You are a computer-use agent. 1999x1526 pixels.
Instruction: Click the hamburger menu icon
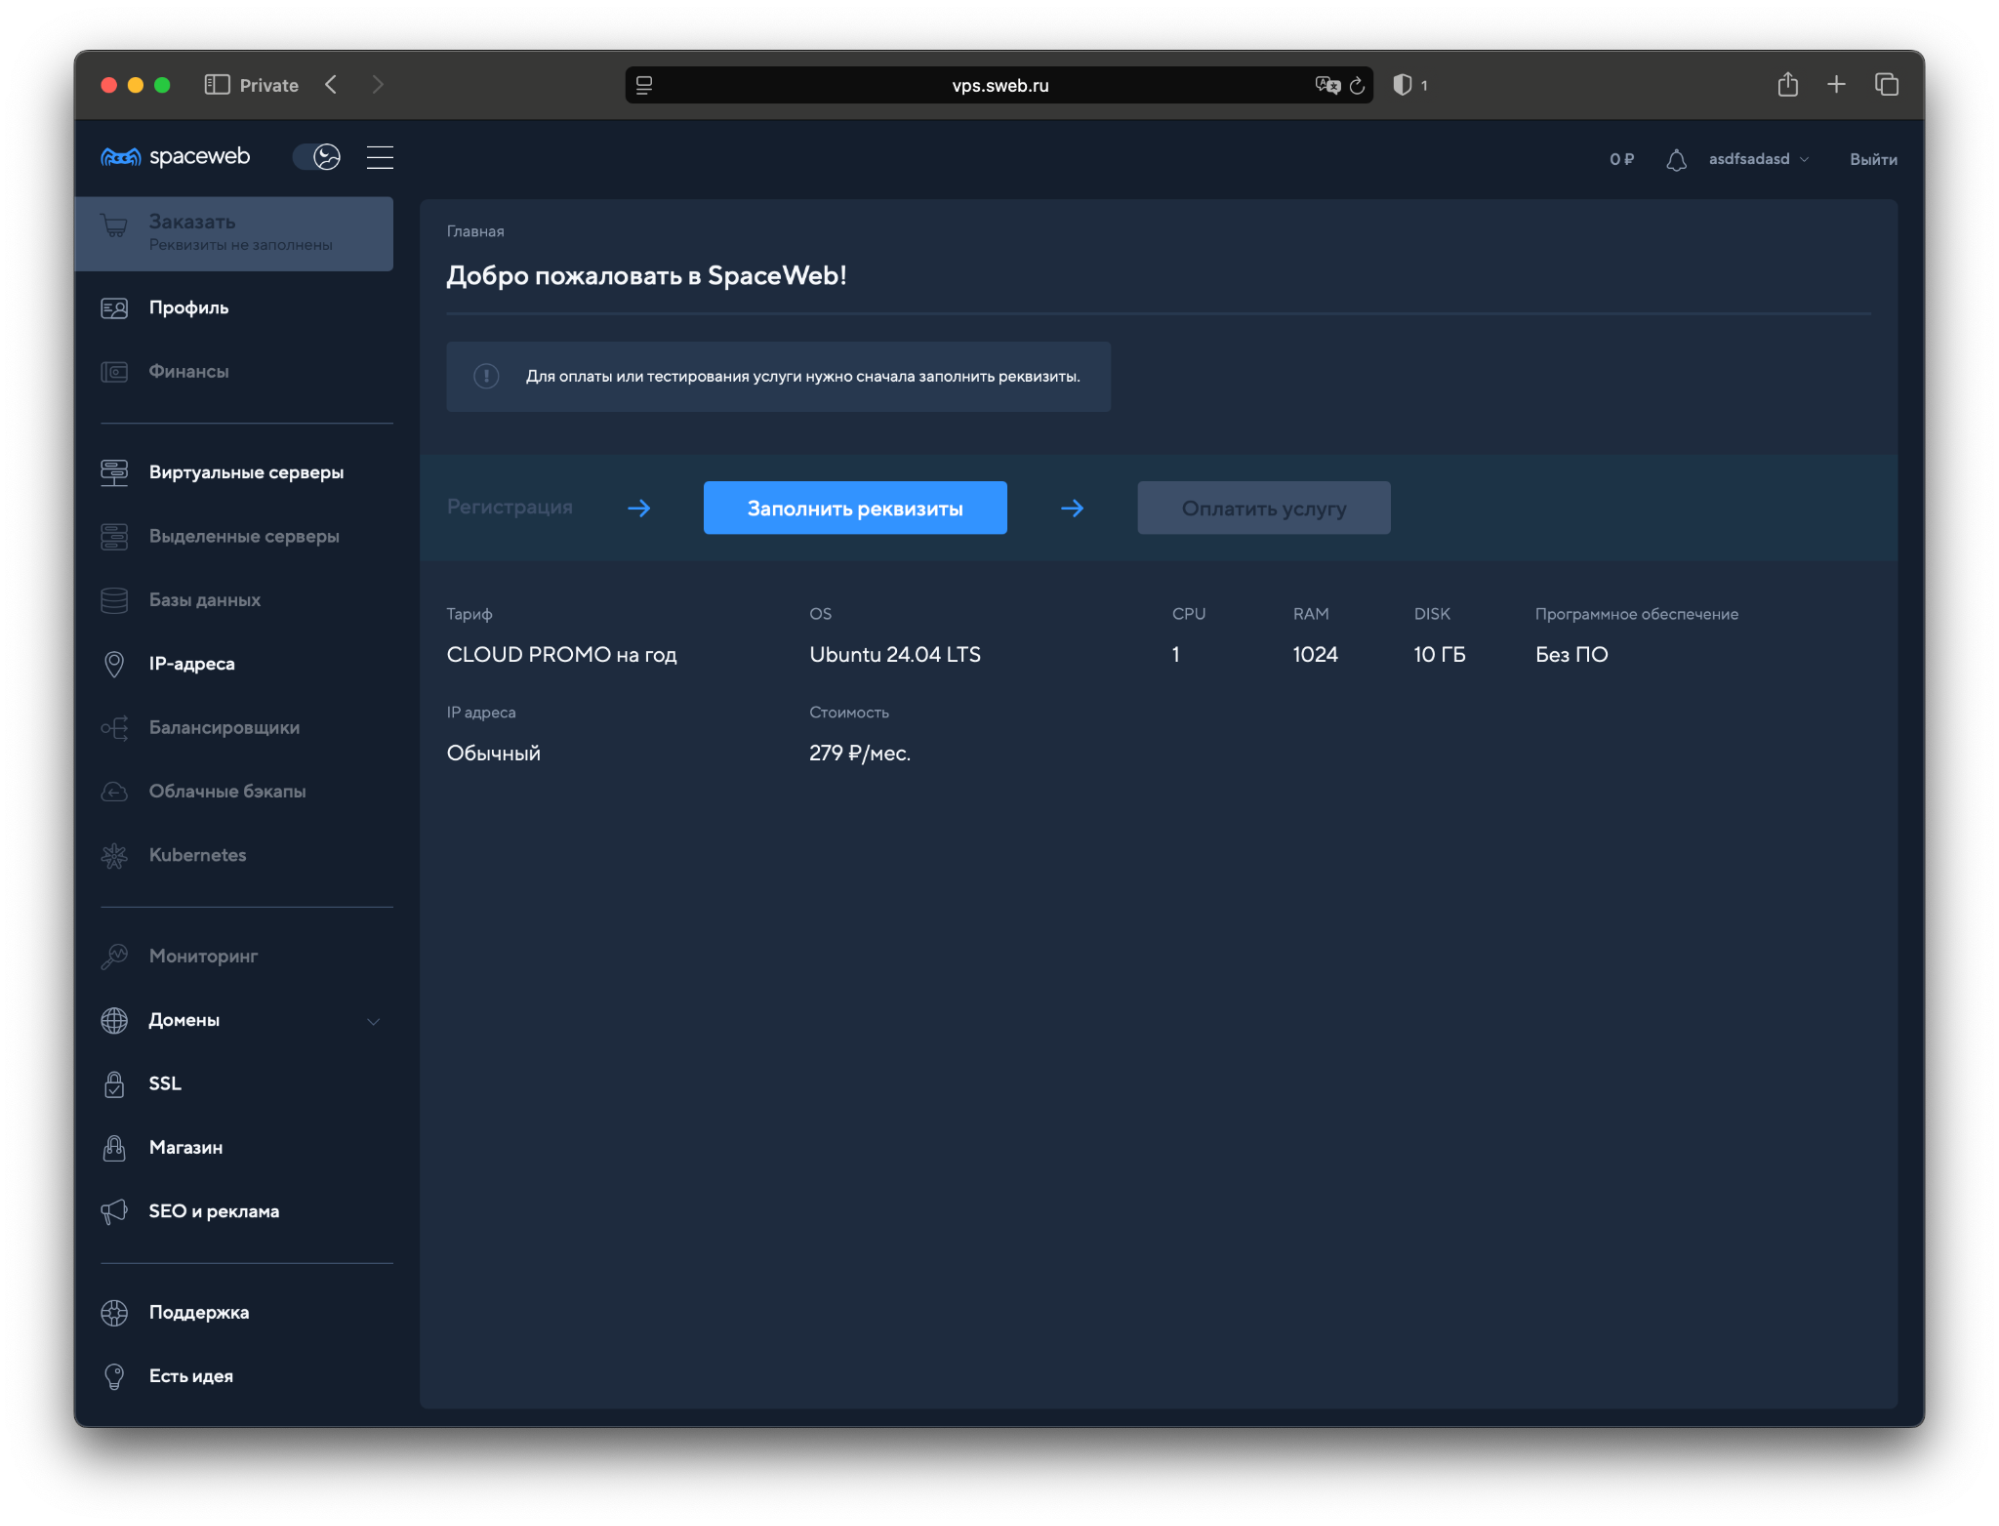tap(379, 157)
